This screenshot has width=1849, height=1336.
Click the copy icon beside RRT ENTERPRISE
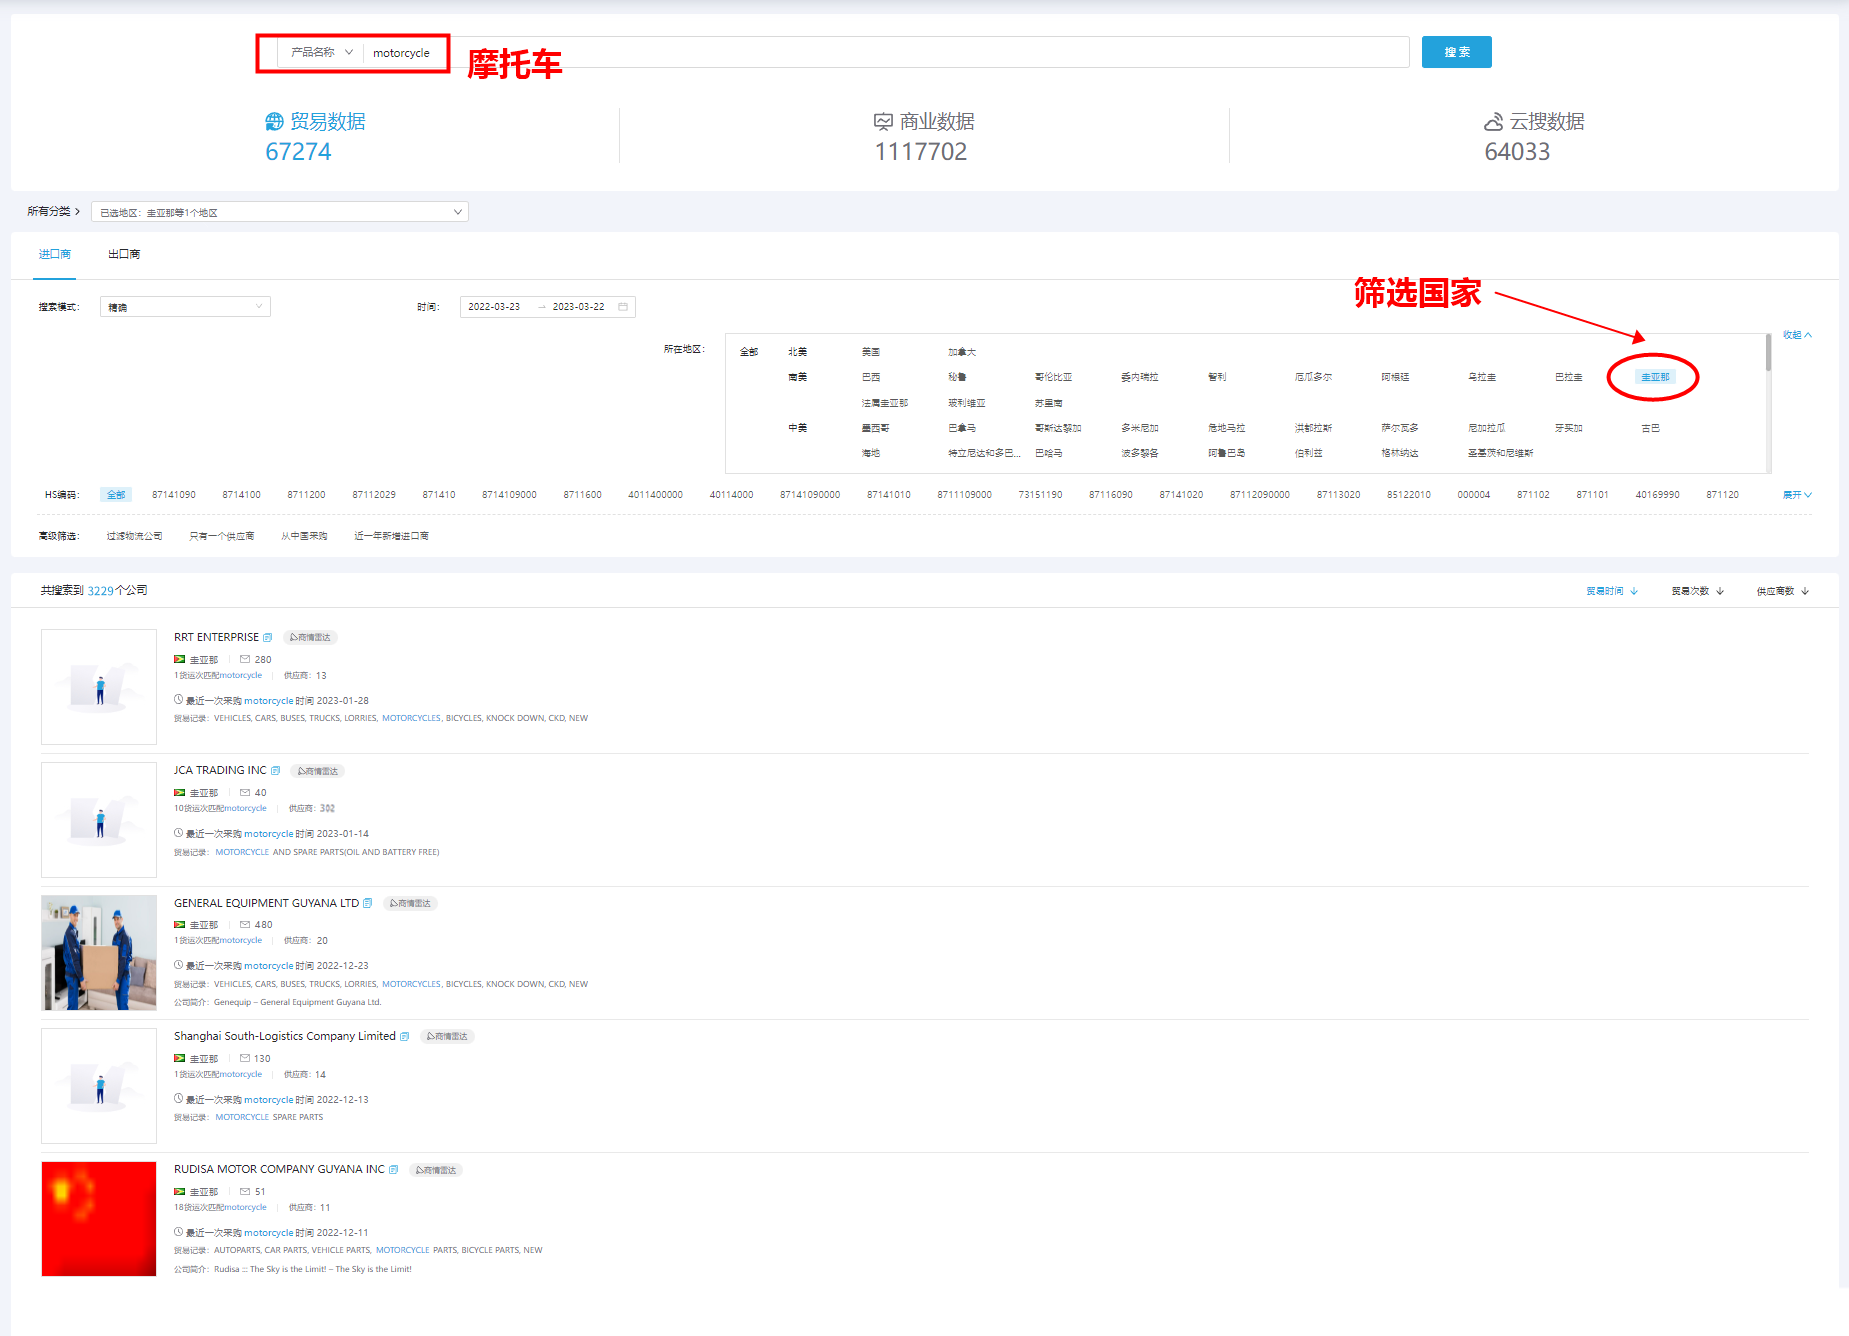[x=268, y=638]
